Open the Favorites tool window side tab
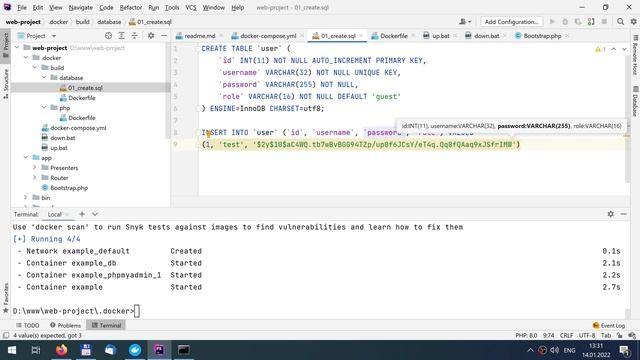640x360 pixels. pyautogui.click(x=5, y=298)
